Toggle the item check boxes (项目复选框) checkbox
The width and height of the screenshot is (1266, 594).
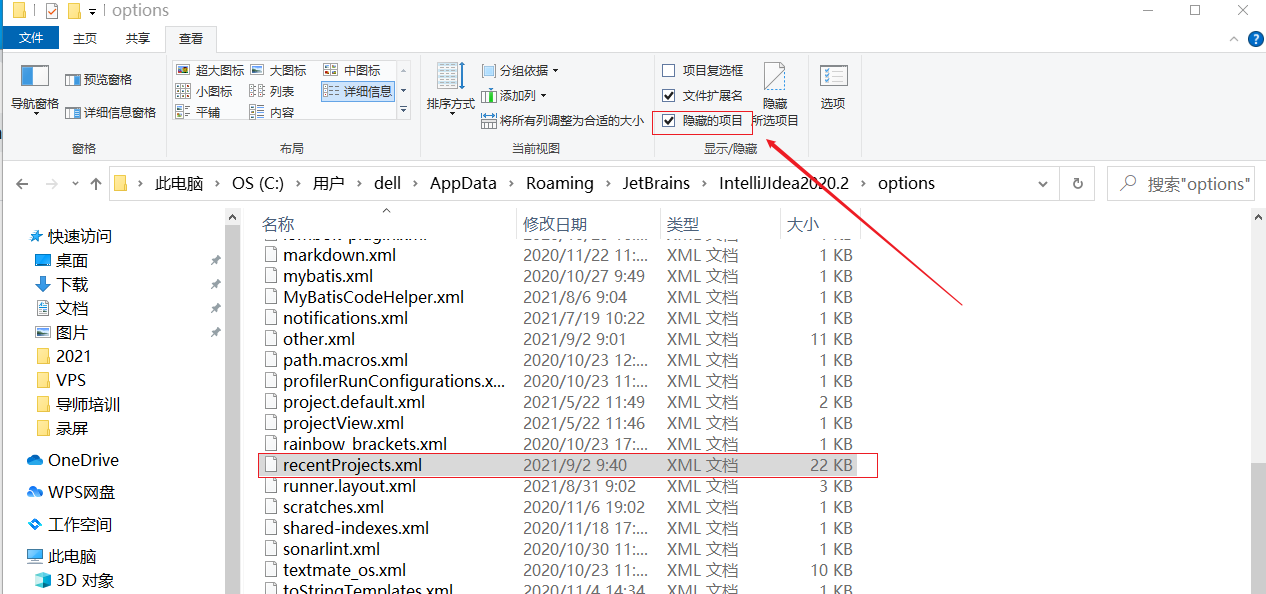tap(669, 70)
